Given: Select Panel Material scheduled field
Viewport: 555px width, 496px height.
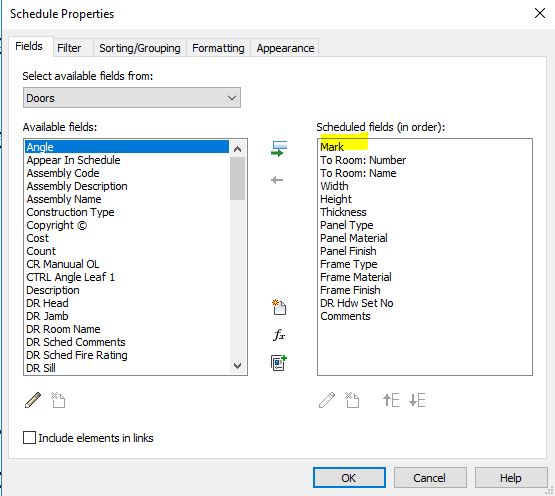Looking at the screenshot, I should click(425, 238).
